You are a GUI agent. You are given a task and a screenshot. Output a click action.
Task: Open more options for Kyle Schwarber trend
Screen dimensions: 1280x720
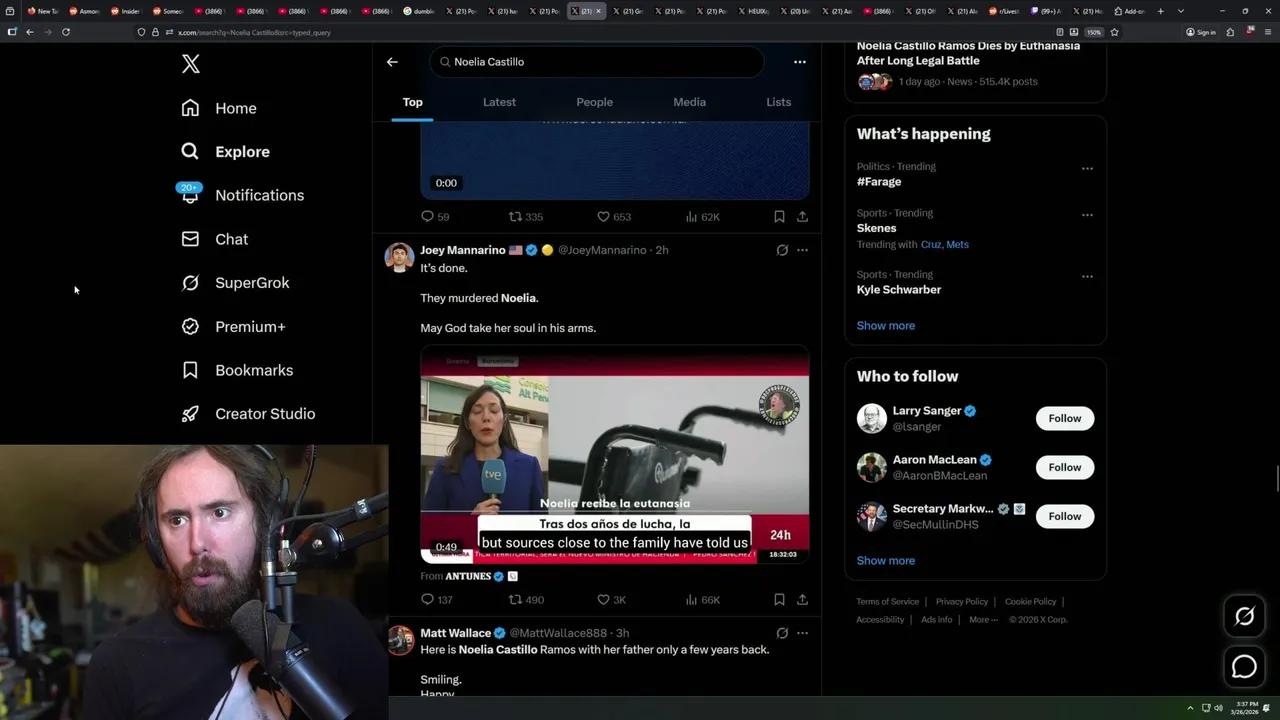(1087, 277)
